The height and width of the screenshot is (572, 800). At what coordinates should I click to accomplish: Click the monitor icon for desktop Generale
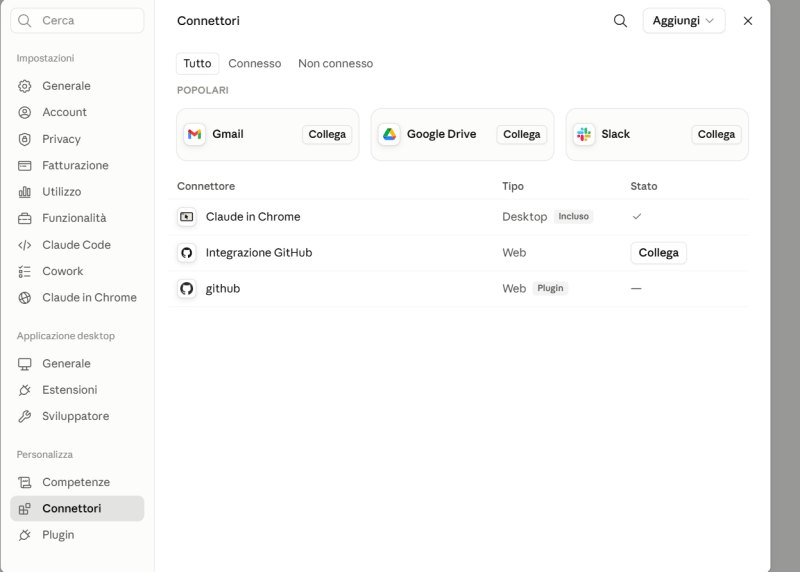click(24, 364)
